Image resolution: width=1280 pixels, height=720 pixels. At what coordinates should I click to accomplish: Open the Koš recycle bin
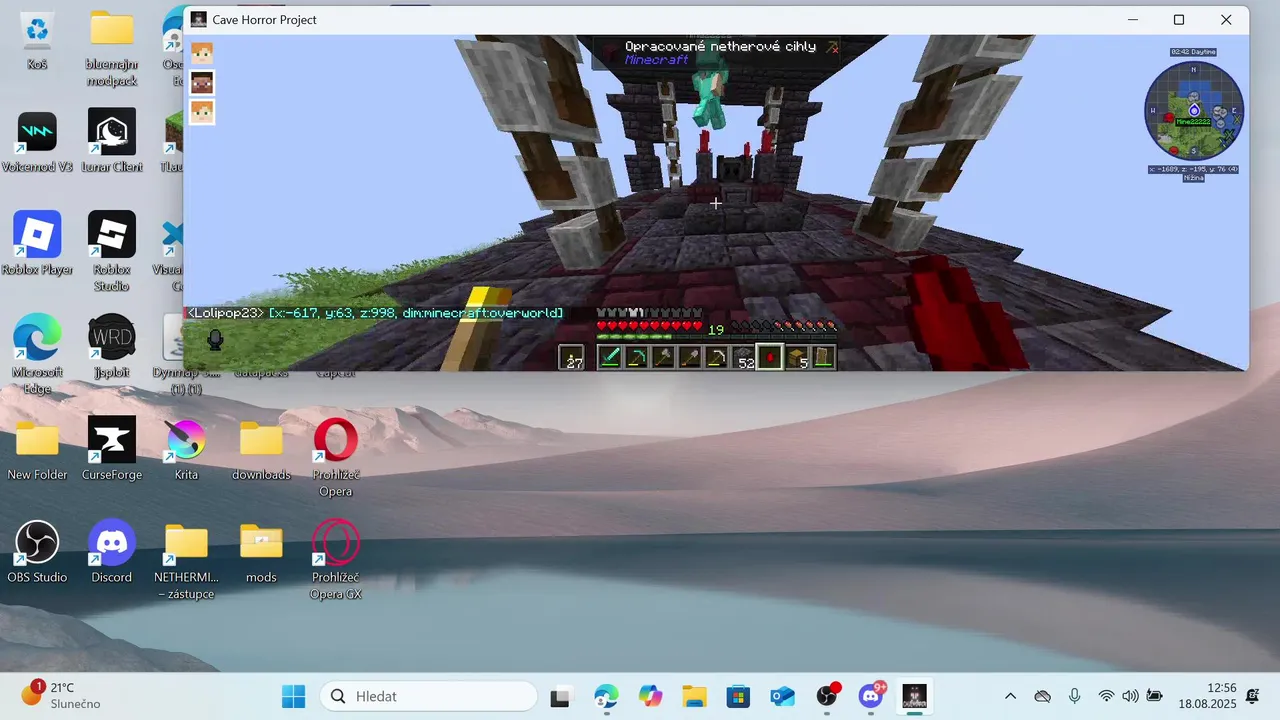tap(37, 40)
